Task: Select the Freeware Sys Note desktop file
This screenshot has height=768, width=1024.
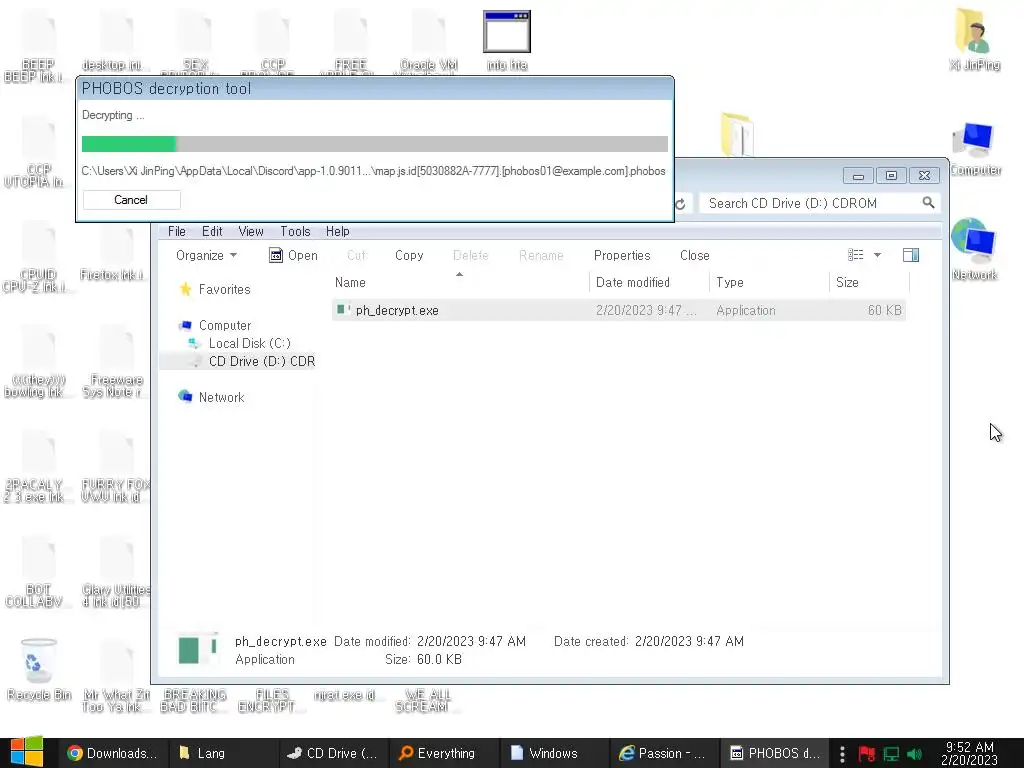Action: [x=115, y=362]
